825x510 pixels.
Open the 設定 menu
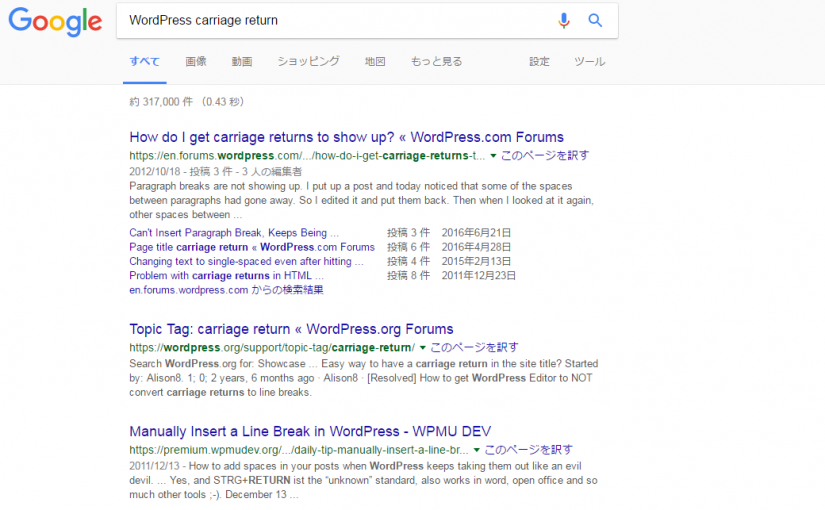coord(539,62)
